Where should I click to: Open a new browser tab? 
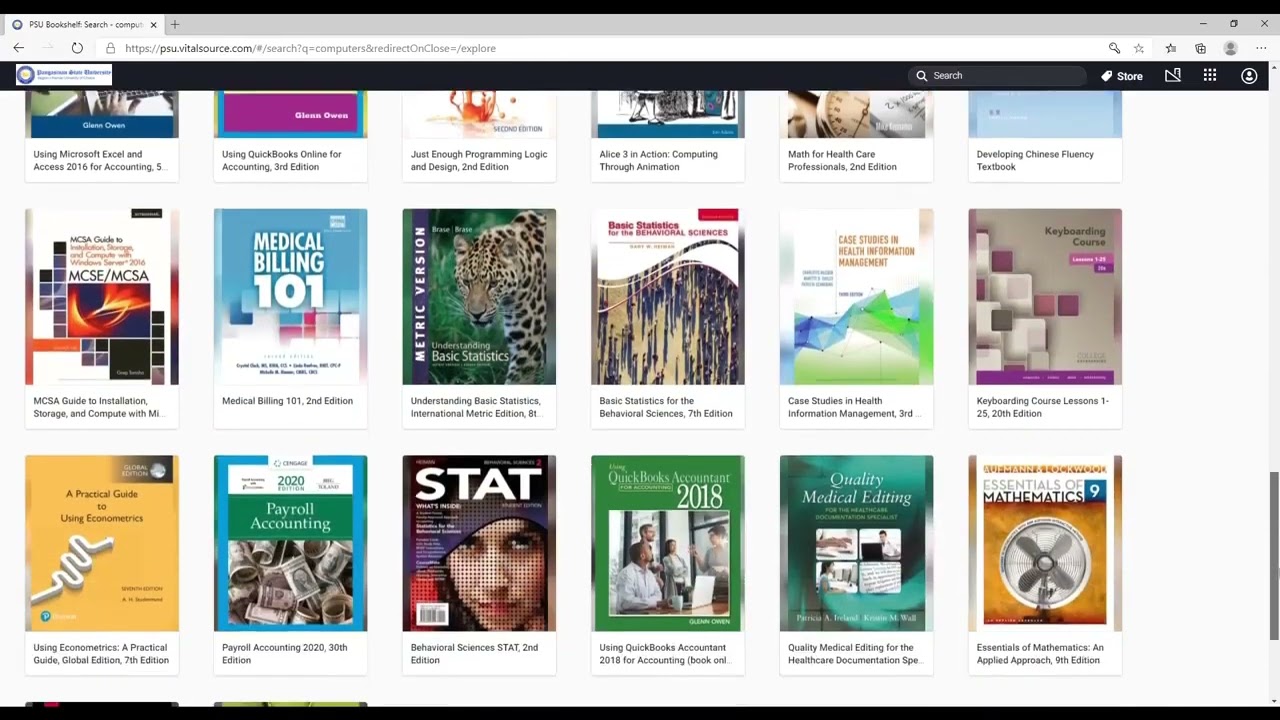[175, 24]
